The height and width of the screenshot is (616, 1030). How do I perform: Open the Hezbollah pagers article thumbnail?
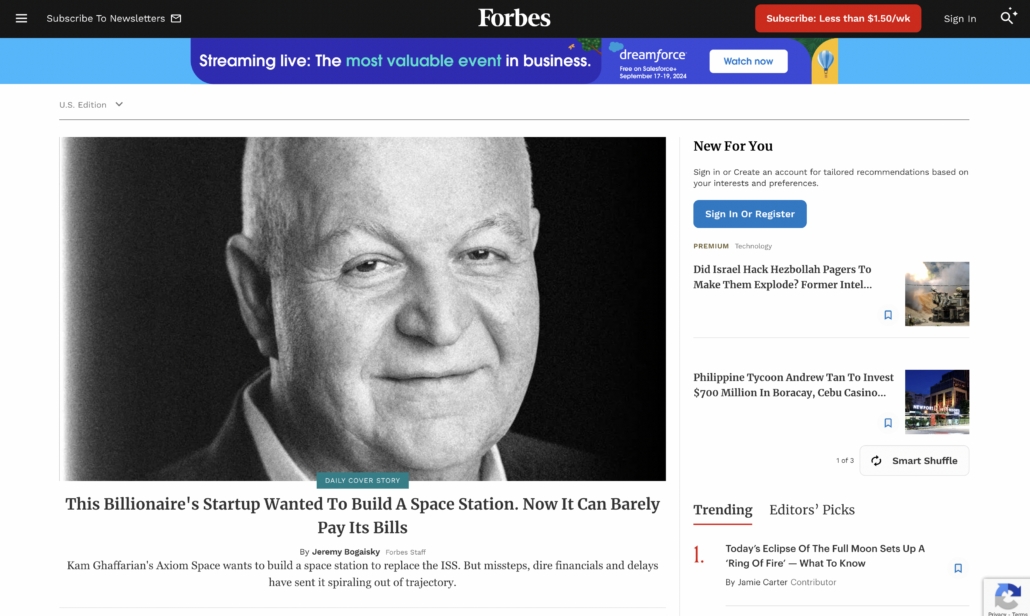click(x=936, y=293)
